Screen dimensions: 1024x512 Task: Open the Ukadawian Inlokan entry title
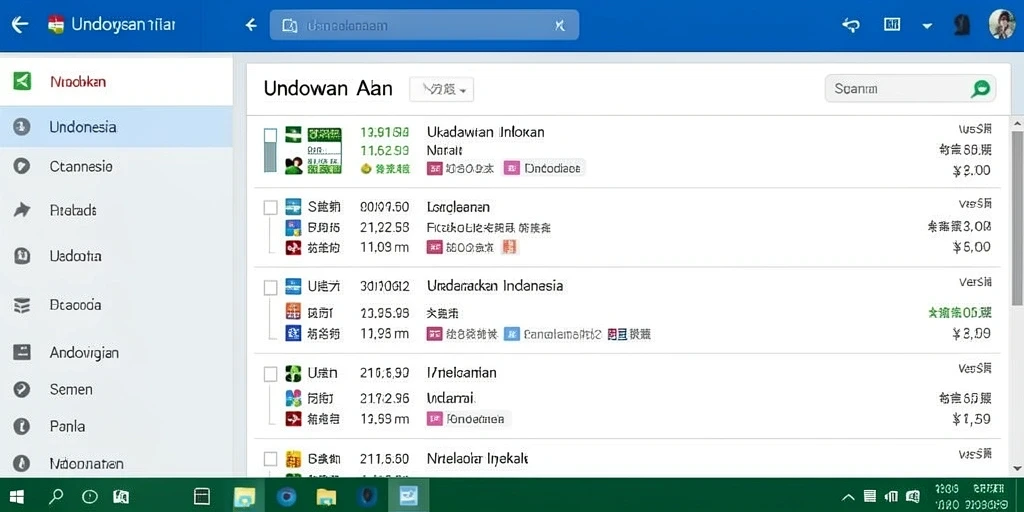485,132
